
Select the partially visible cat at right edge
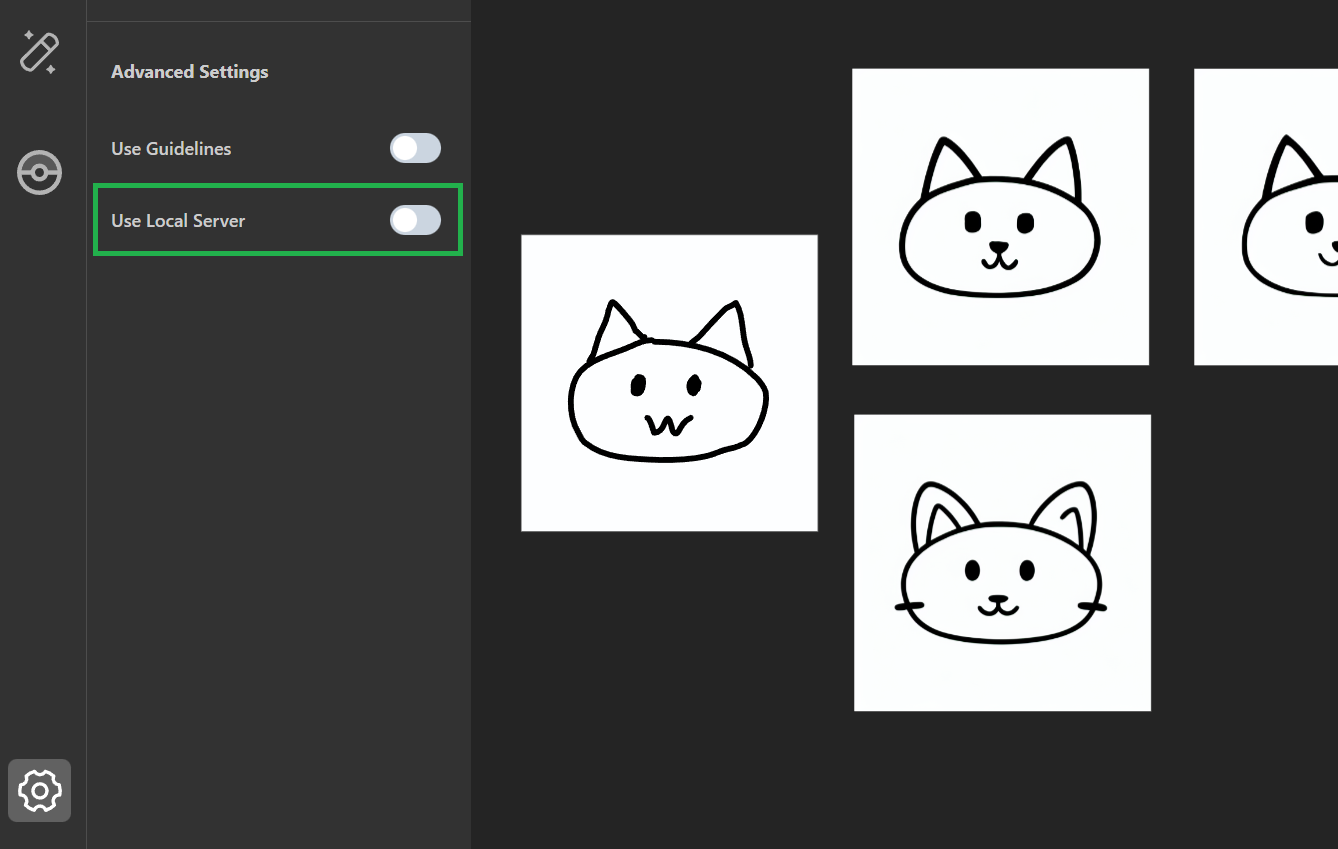[1266, 217]
